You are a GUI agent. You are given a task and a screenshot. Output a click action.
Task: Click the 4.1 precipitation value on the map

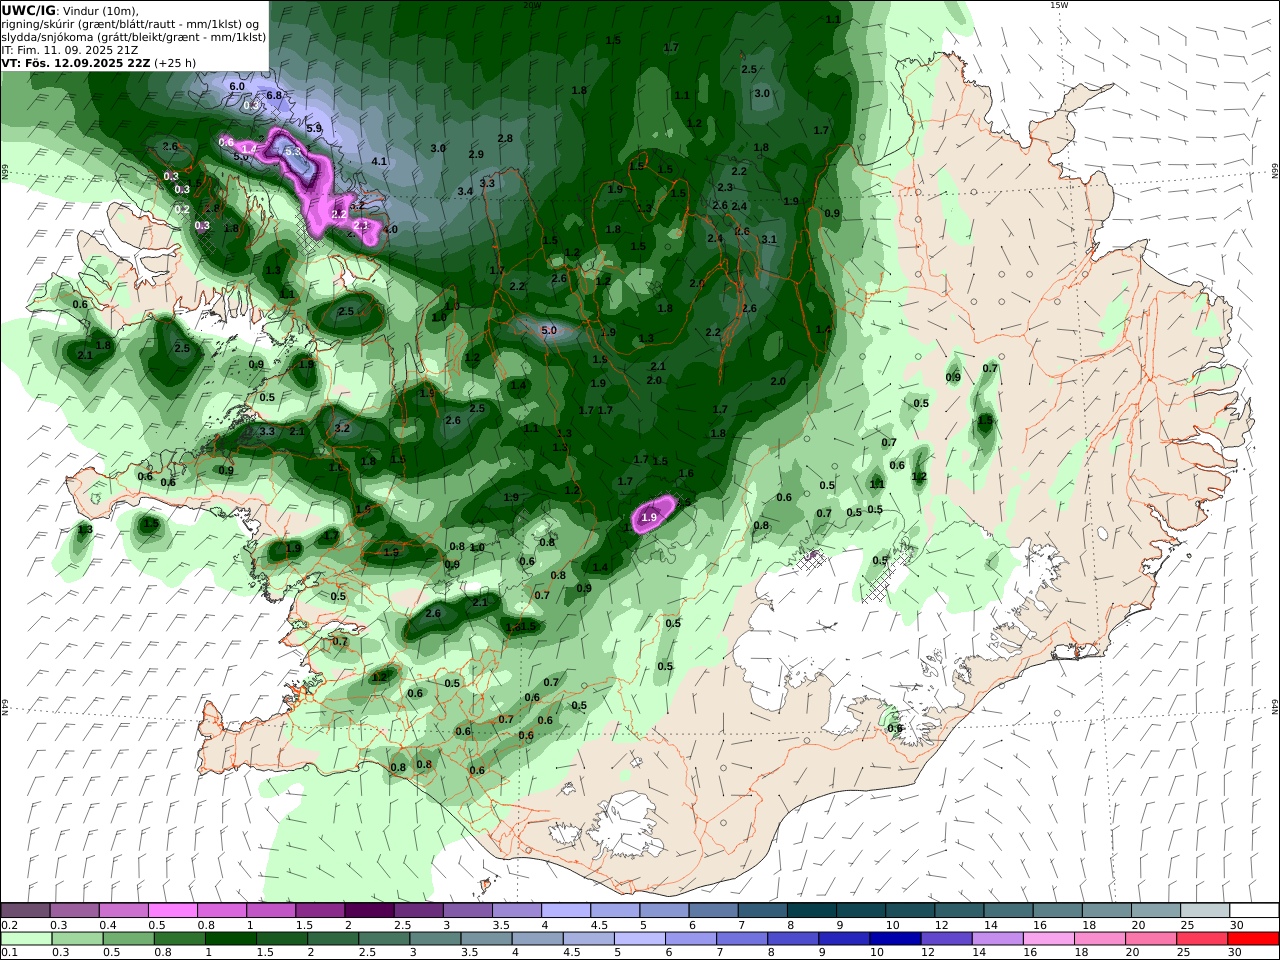379,161
